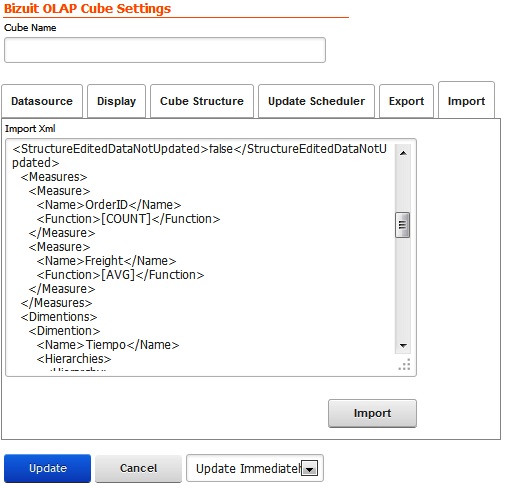Click the Import button below the Xml area
This screenshot has width=509, height=488.
[x=372, y=413]
